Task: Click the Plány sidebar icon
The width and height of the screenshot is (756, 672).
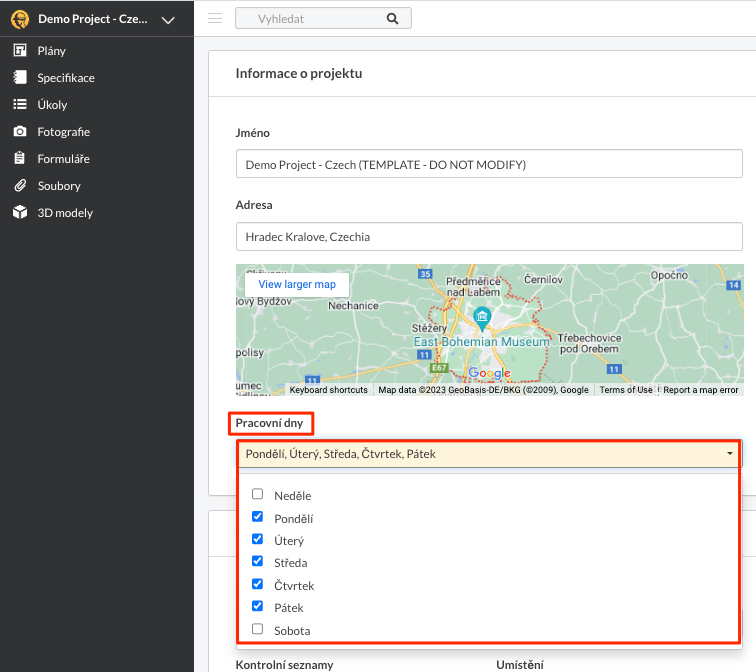Action: pyautogui.click(x=19, y=51)
